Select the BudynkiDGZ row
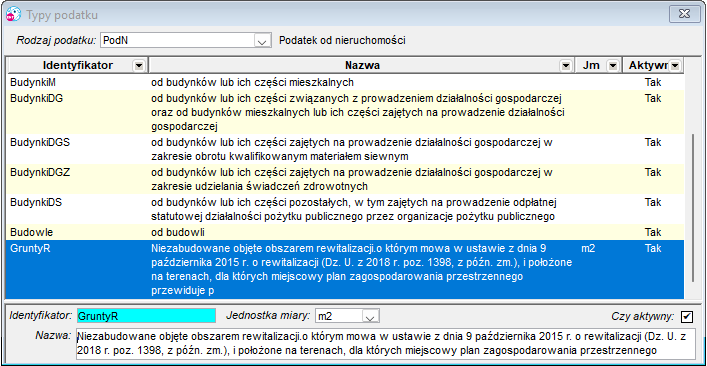 (345, 179)
